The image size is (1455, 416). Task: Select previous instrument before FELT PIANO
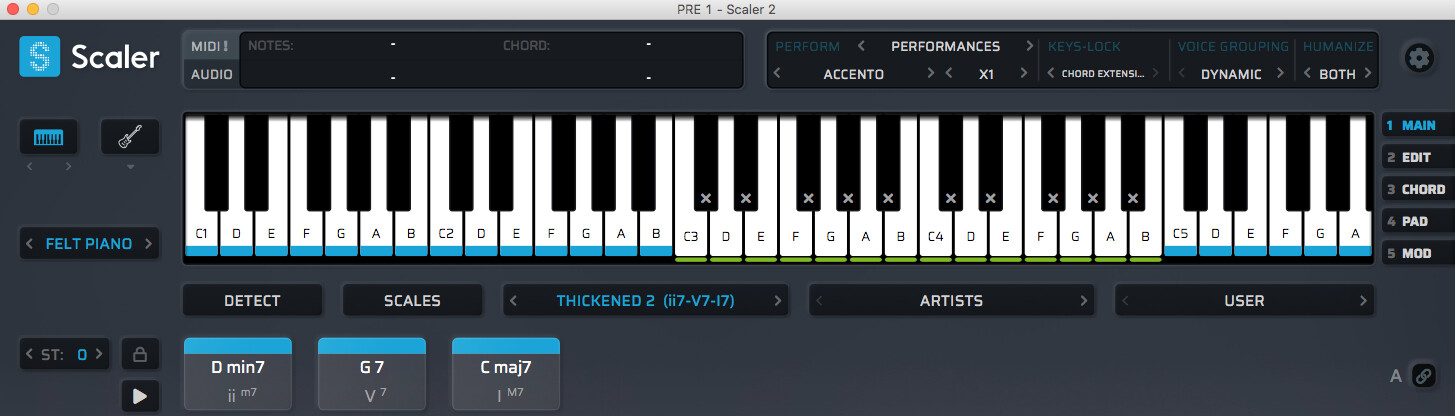pos(30,243)
